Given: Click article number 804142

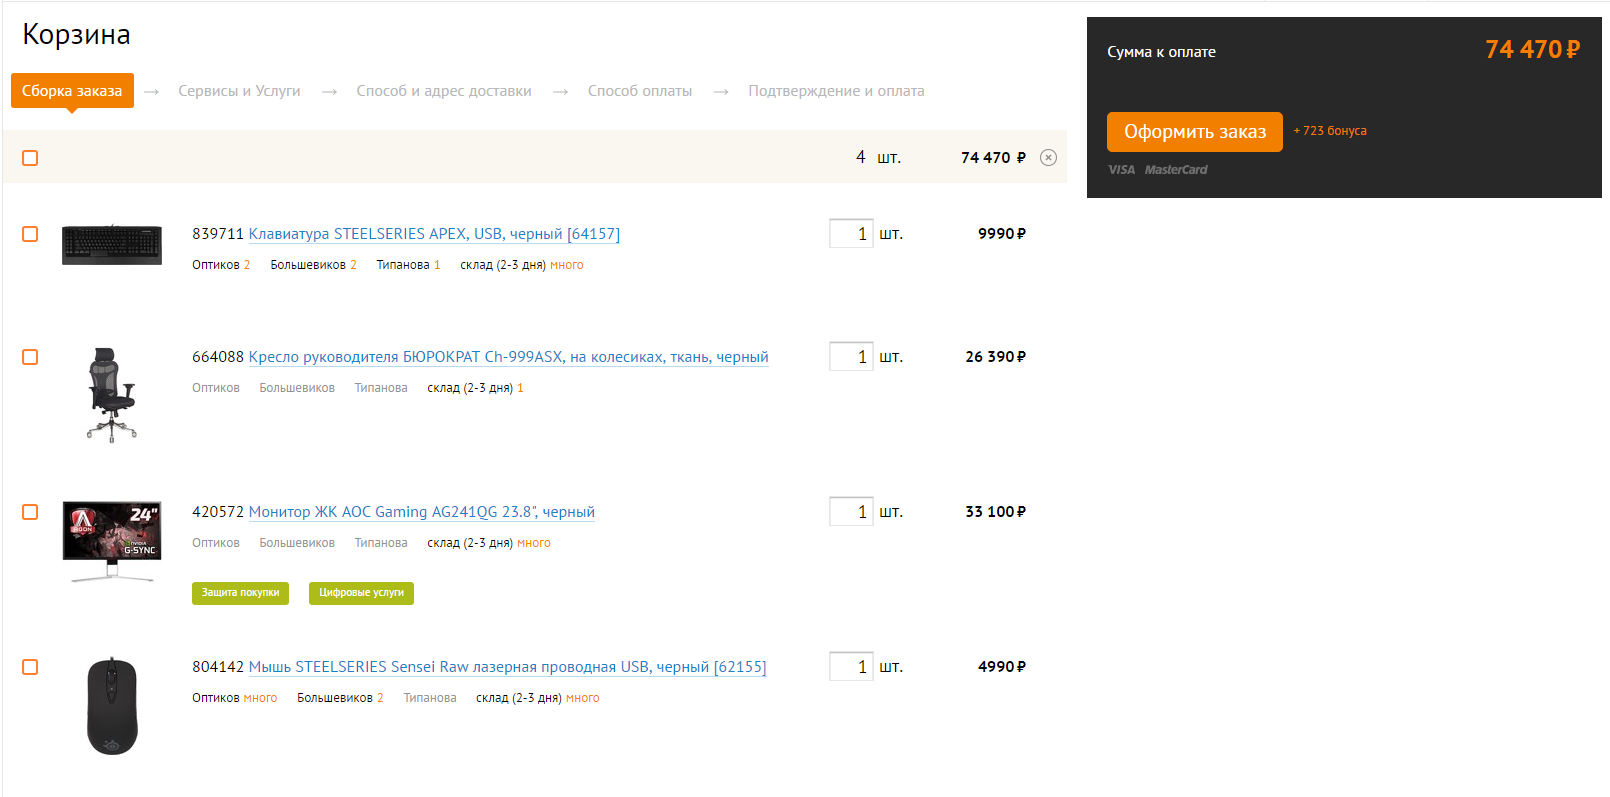Looking at the screenshot, I should 218,667.
